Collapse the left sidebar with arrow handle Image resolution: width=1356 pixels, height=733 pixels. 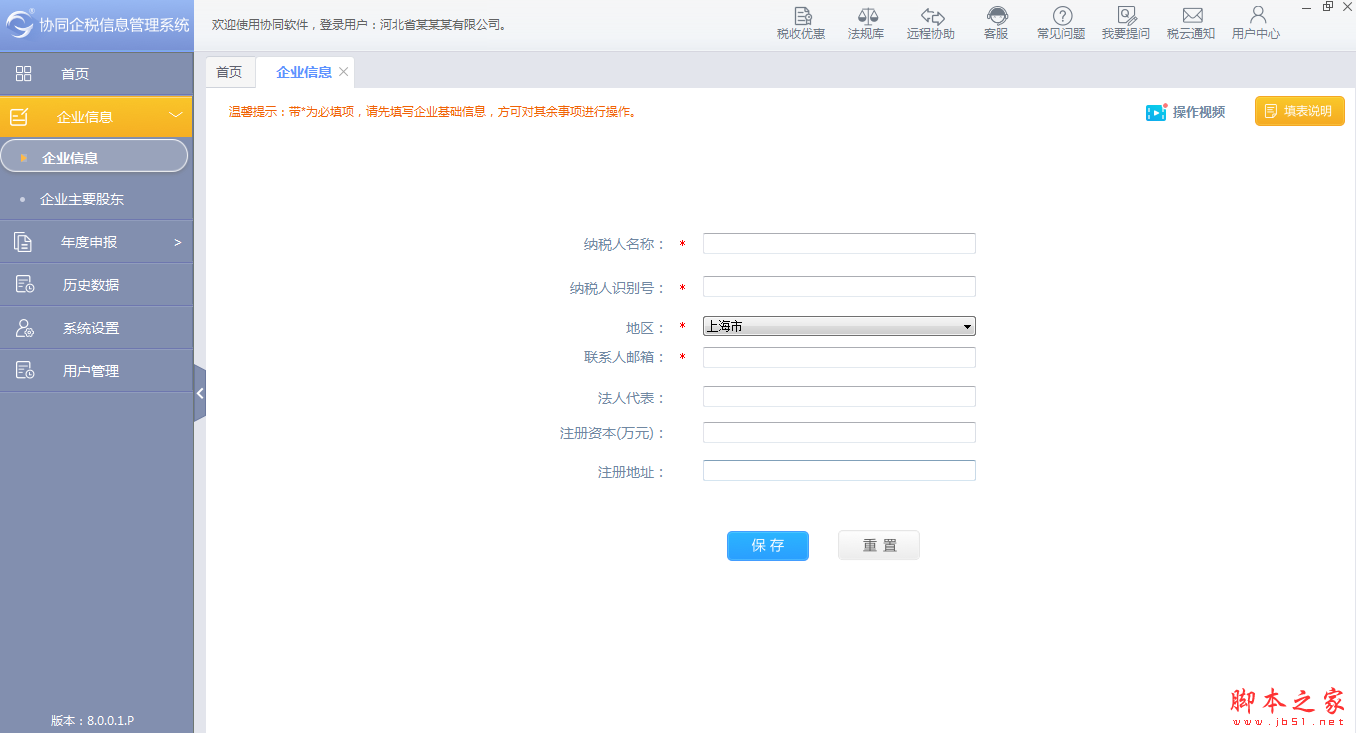coord(200,393)
